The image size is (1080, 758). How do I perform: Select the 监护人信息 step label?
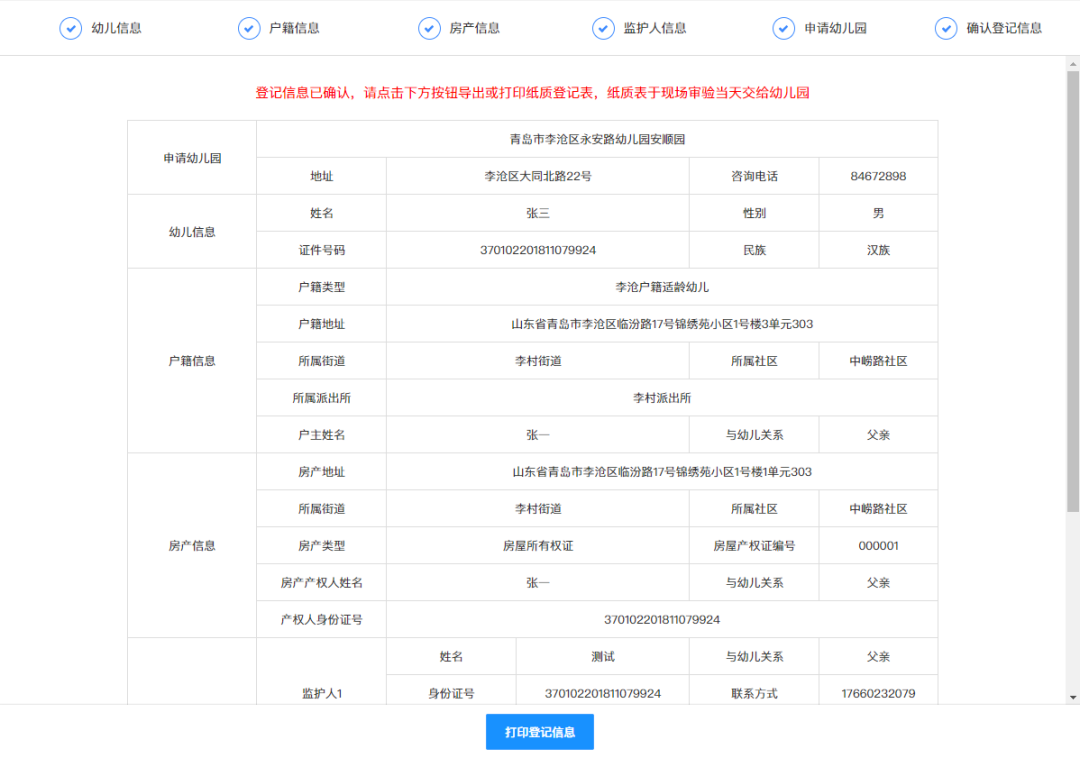[655, 28]
